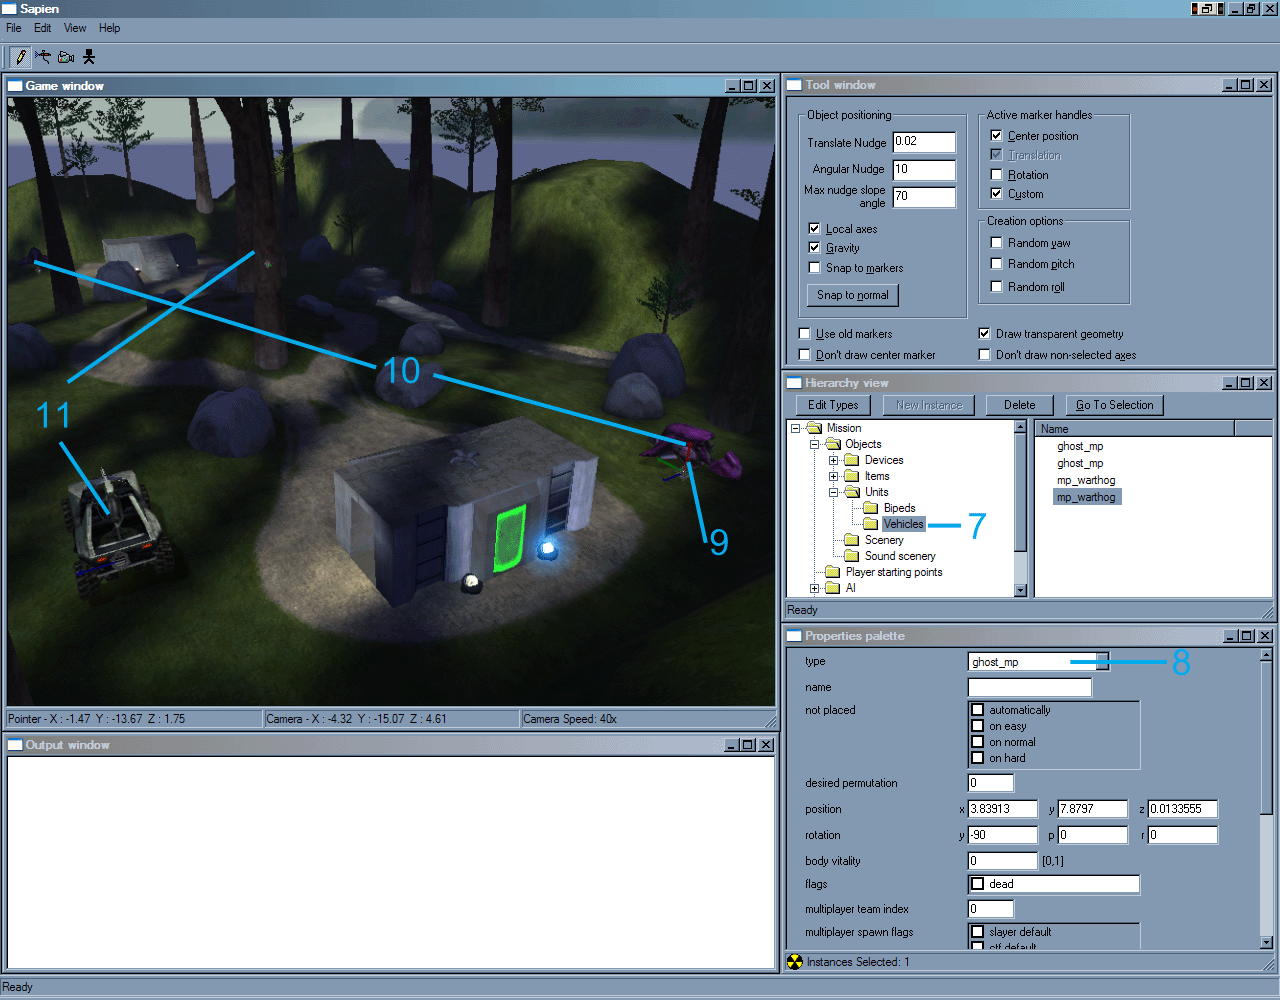Open the Edit menu
Viewport: 1280px width, 1000px height.
tap(42, 28)
